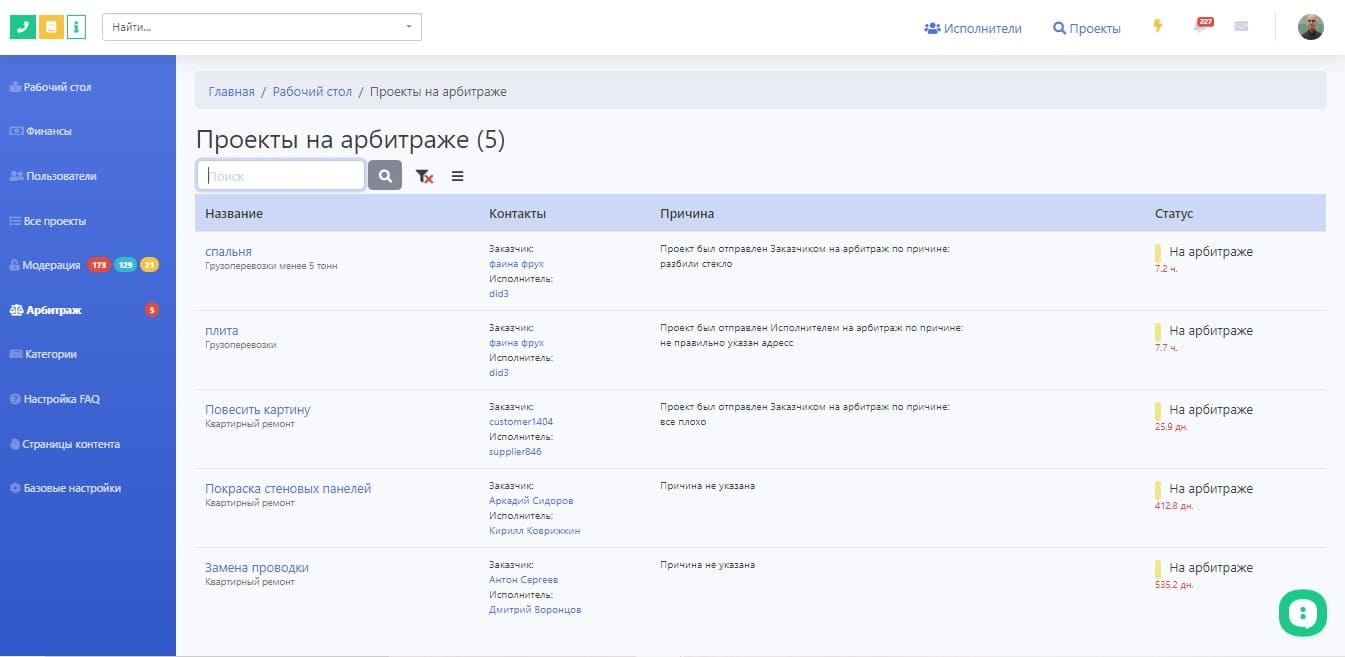Expand the Найти dropdown arrow

point(408,27)
